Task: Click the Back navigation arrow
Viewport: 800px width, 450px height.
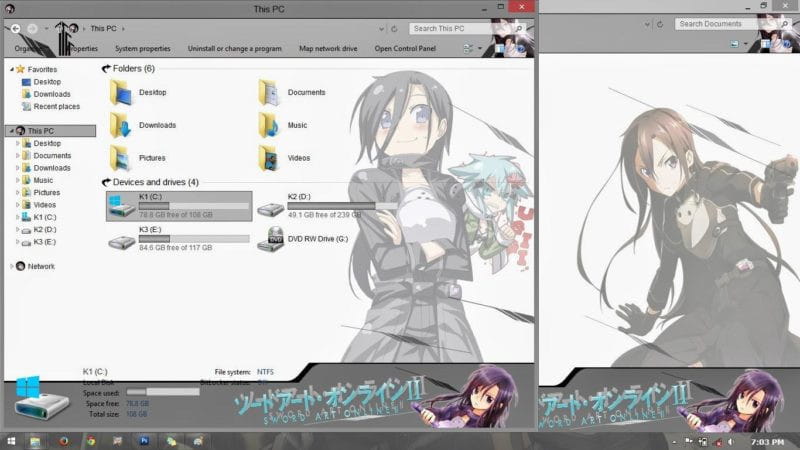Action: 16,29
